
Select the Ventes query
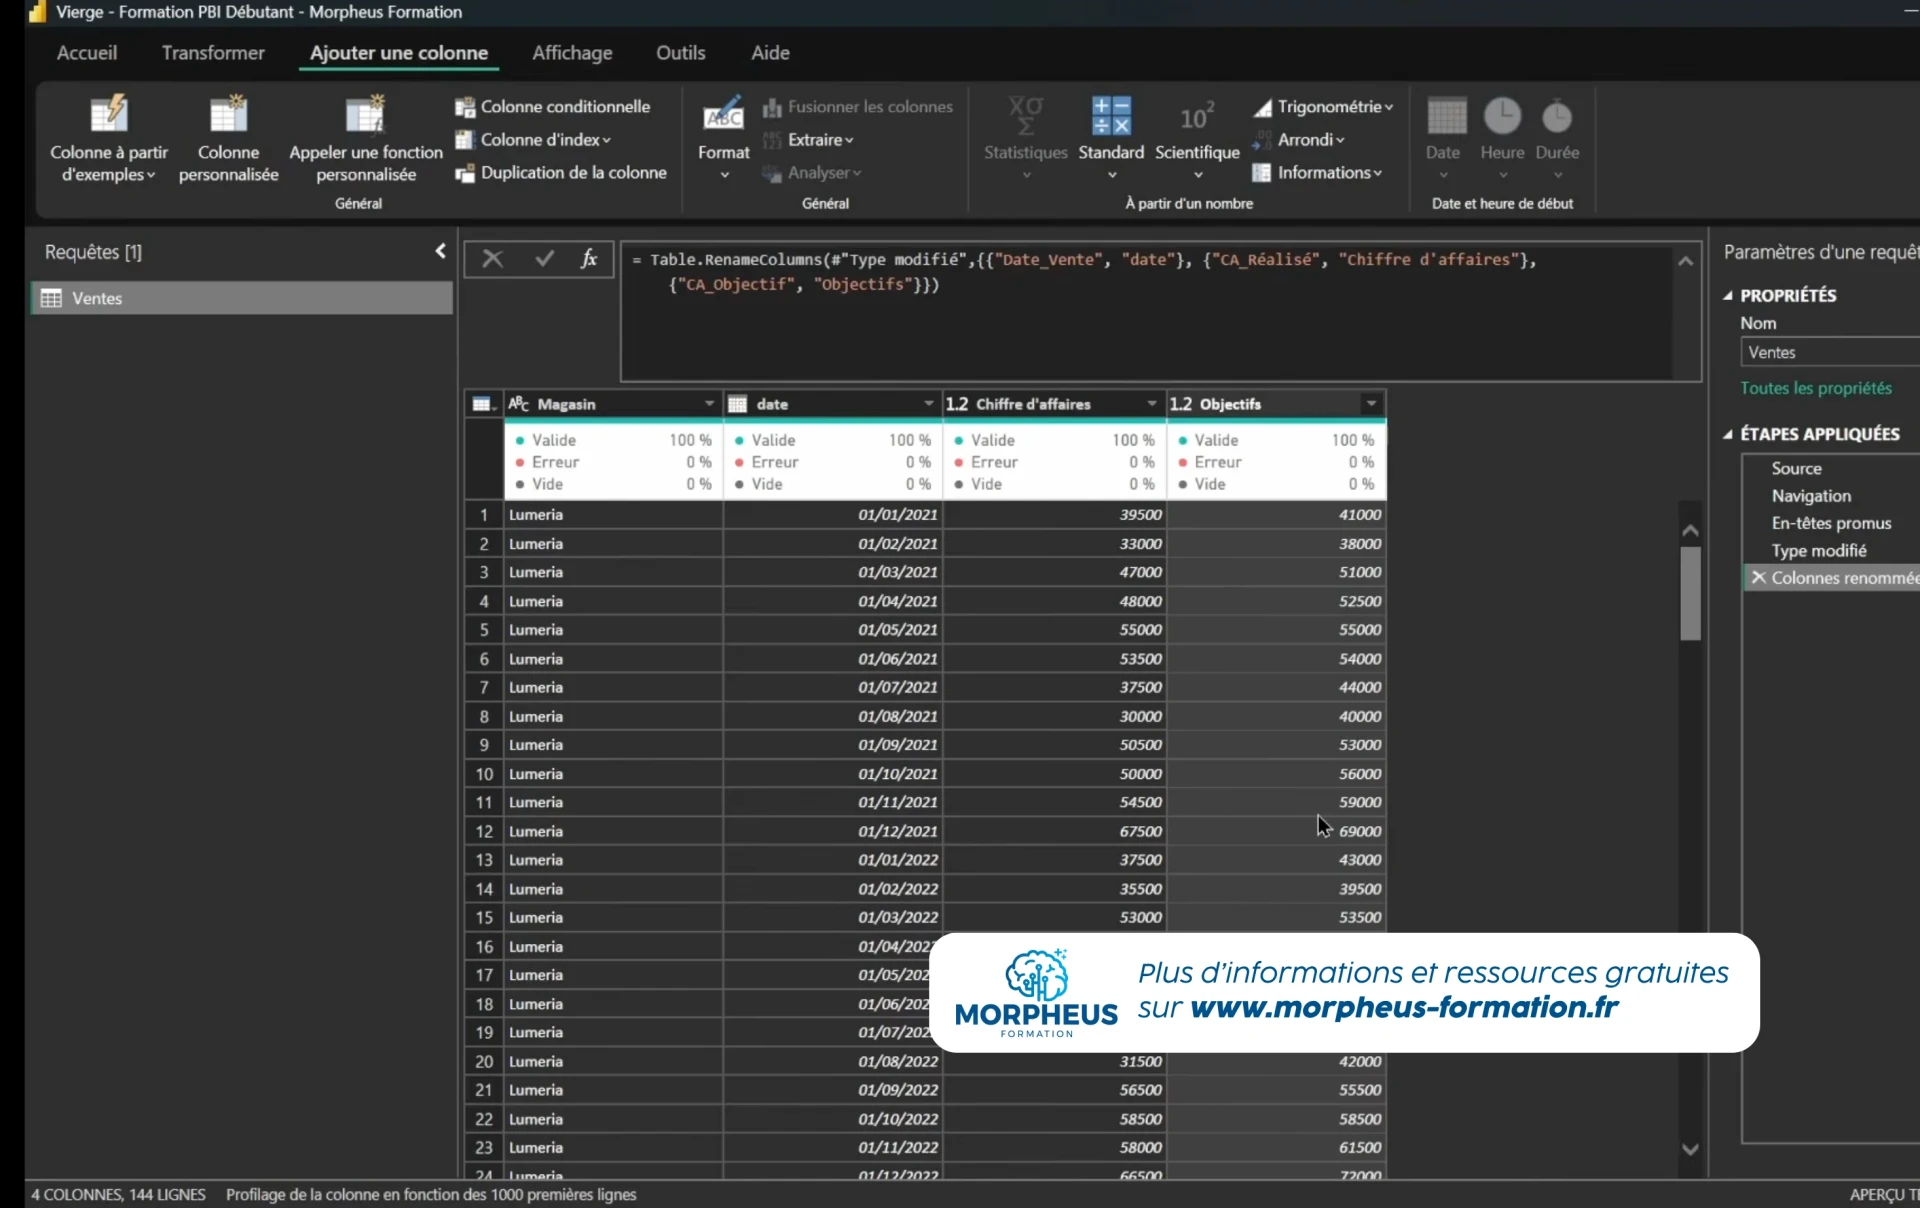pos(242,298)
